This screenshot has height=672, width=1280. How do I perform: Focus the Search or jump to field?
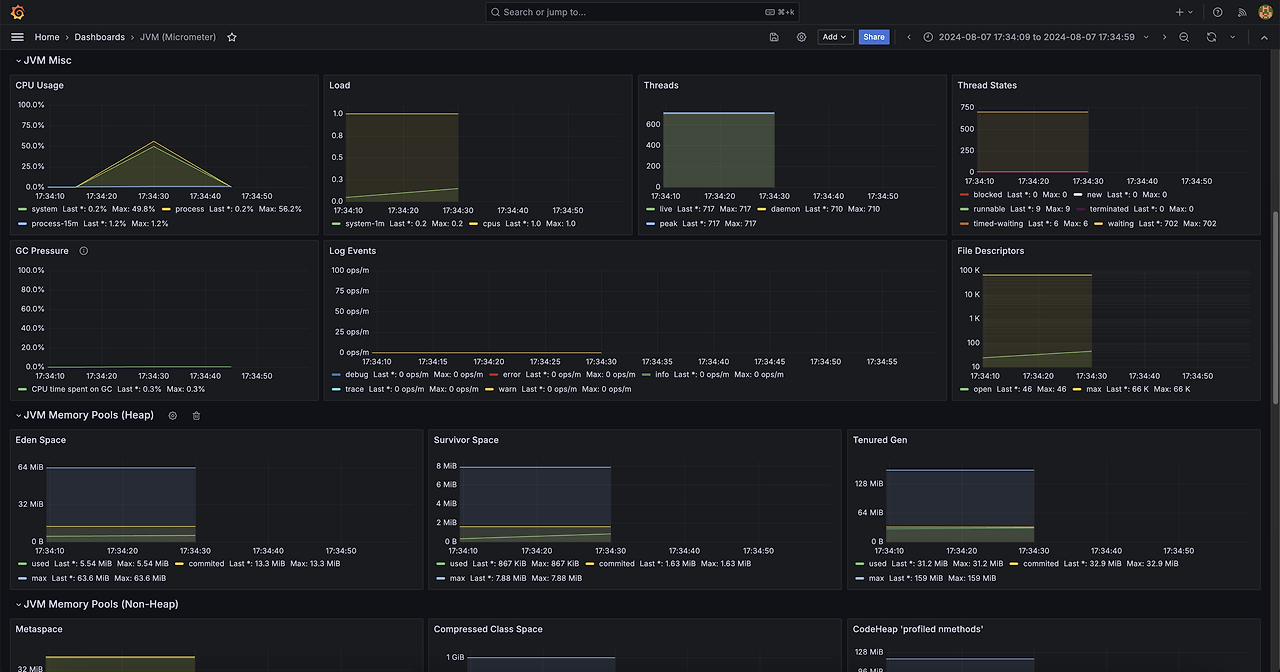coord(641,12)
